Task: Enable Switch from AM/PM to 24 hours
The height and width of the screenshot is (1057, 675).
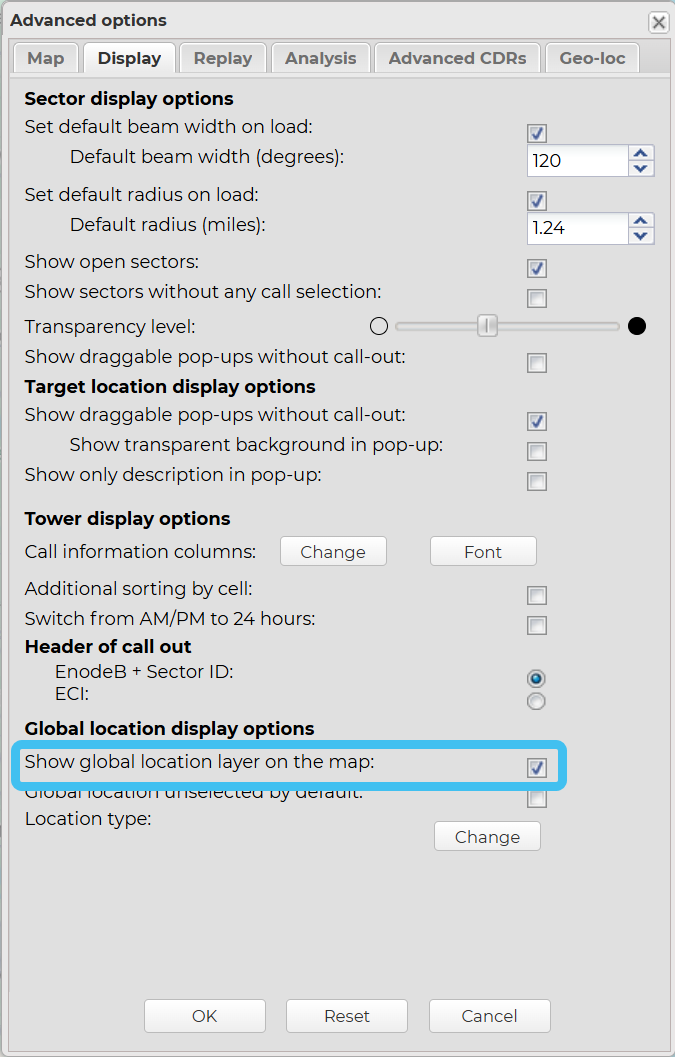Action: (537, 626)
